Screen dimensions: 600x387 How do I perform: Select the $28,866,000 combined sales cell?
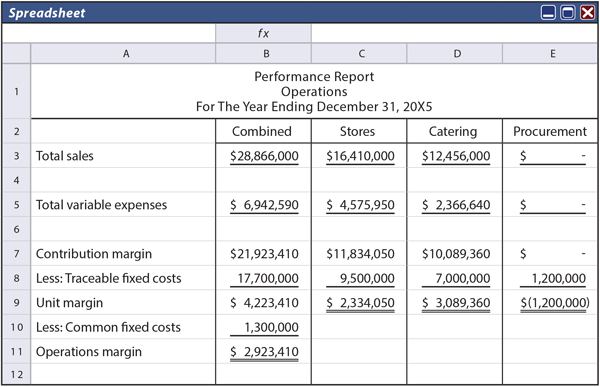(263, 156)
